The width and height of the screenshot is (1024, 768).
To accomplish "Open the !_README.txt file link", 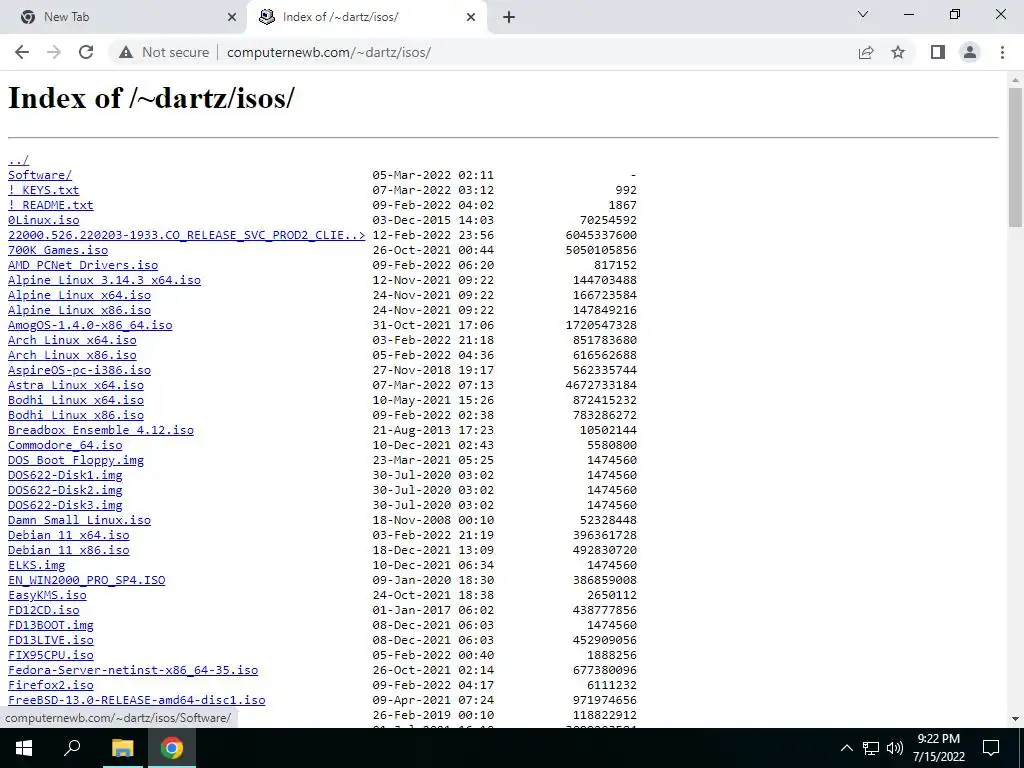I will 50,205.
